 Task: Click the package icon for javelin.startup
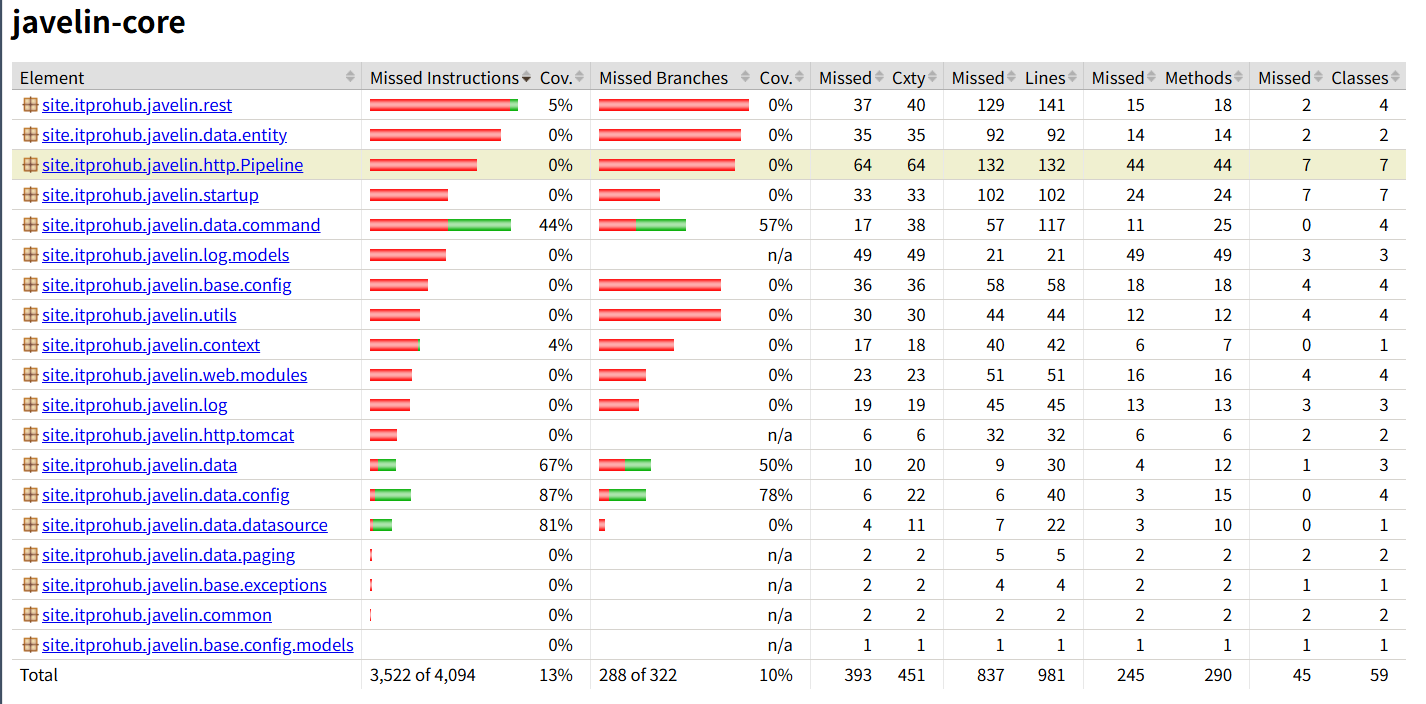click(x=30, y=195)
